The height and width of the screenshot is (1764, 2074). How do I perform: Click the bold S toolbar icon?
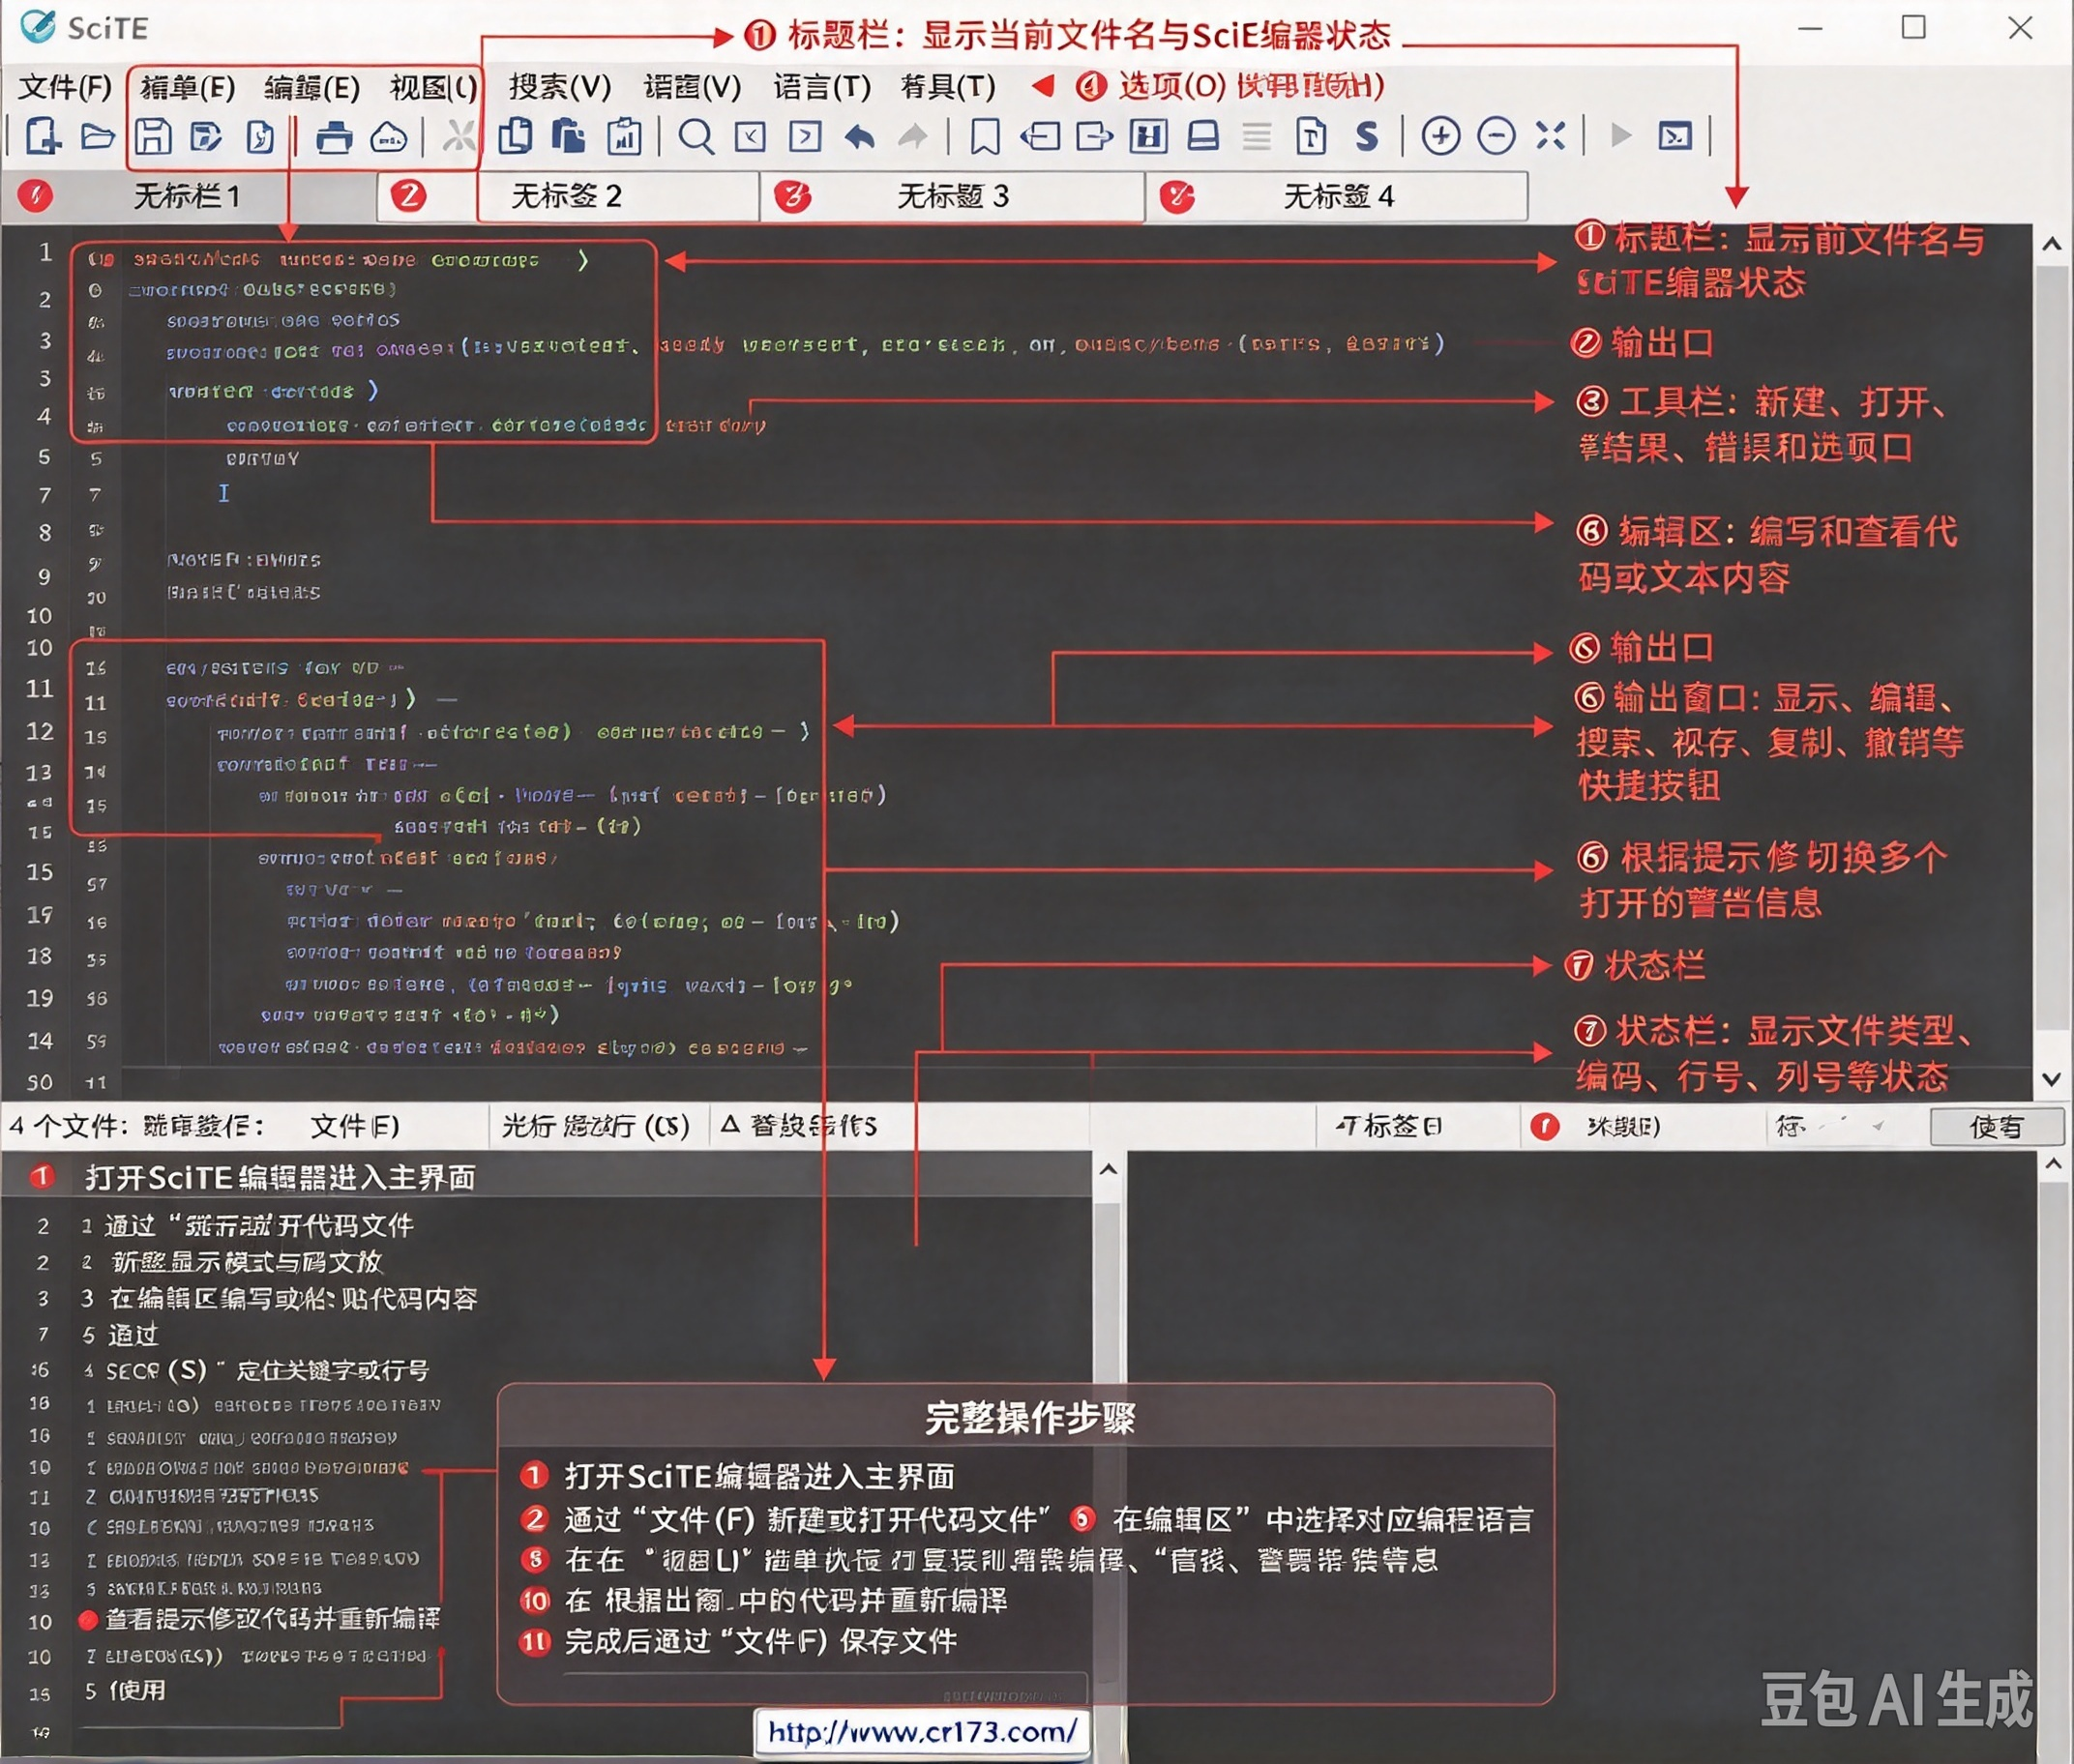(x=1367, y=136)
